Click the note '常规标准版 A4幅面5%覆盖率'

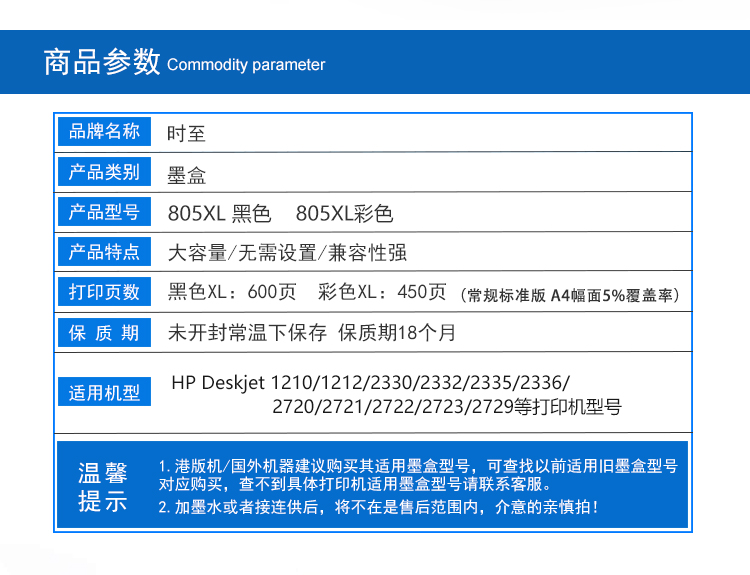570,295
